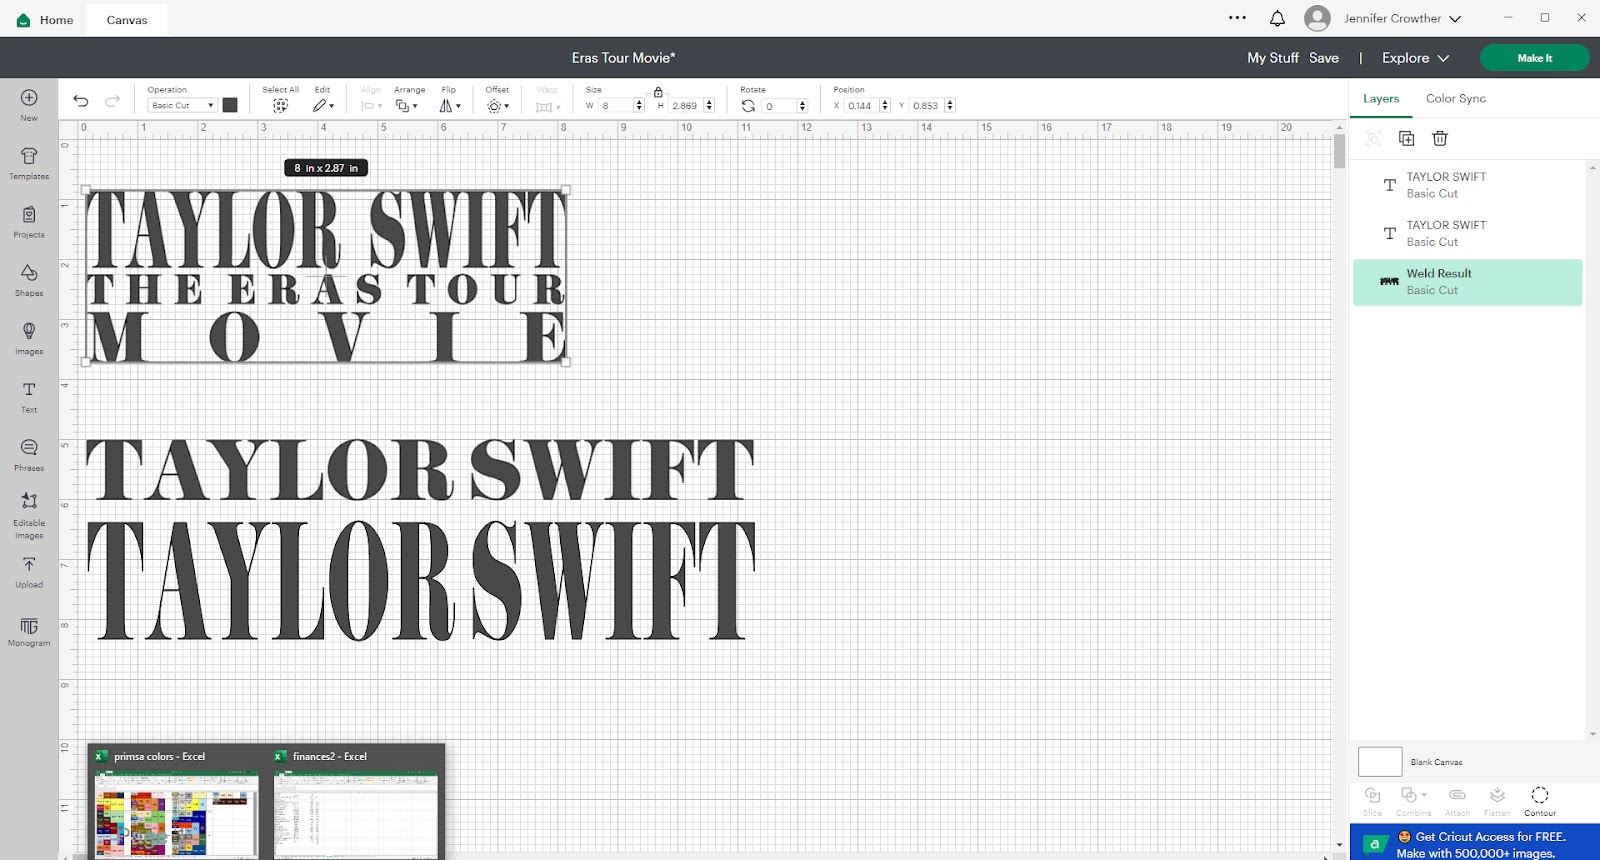Click the width size input field

[616, 105]
